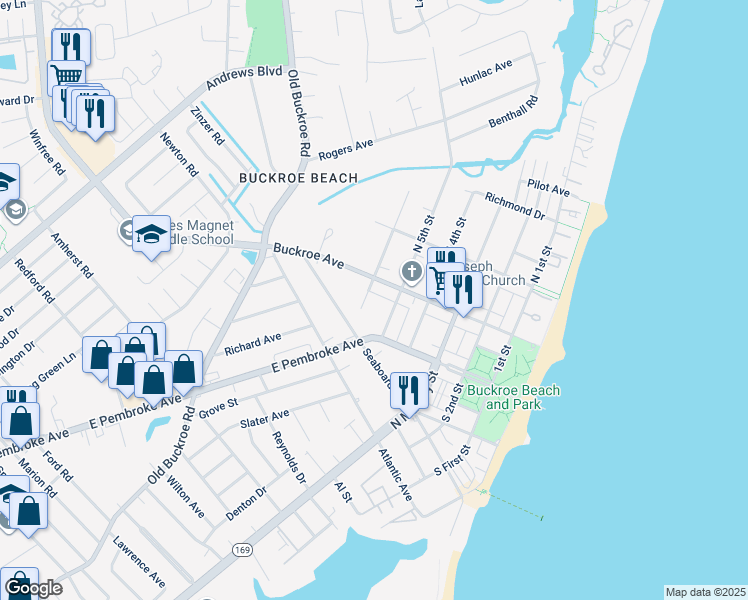748x600 pixels.
Task: Click the N 1st St street label
Action: [x=542, y=265]
